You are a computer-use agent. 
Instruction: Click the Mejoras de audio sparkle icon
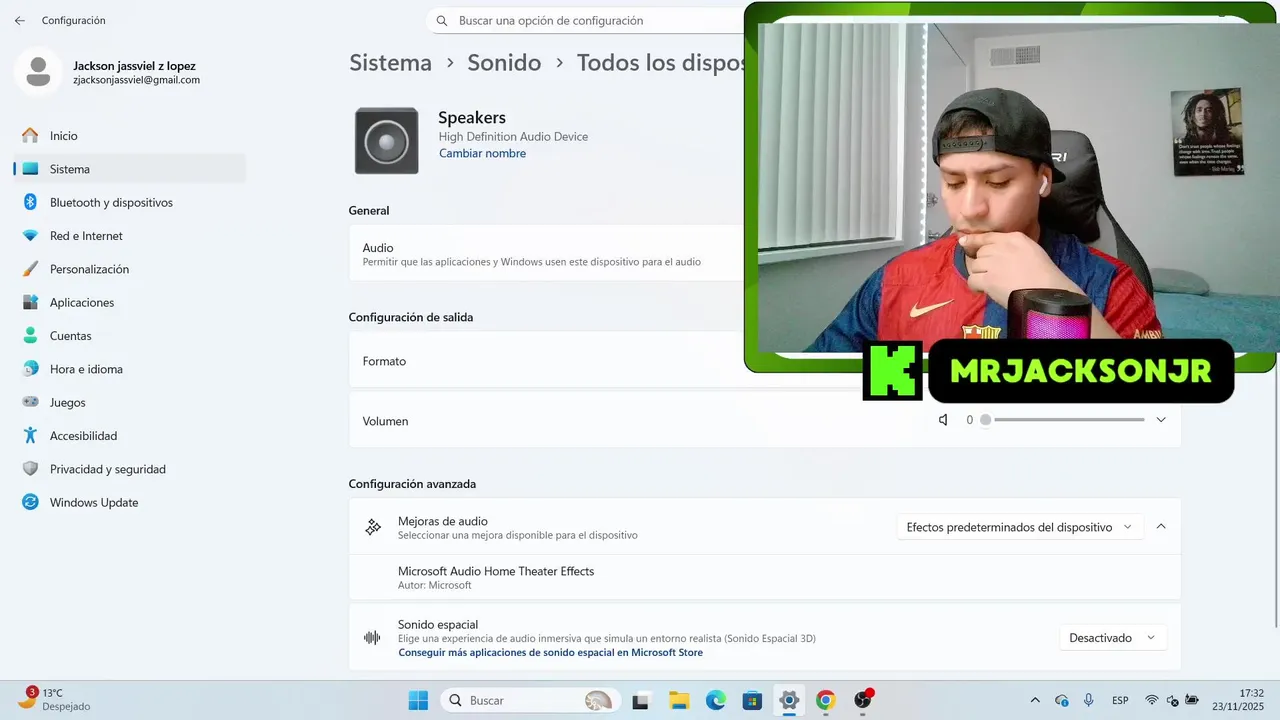point(373,527)
